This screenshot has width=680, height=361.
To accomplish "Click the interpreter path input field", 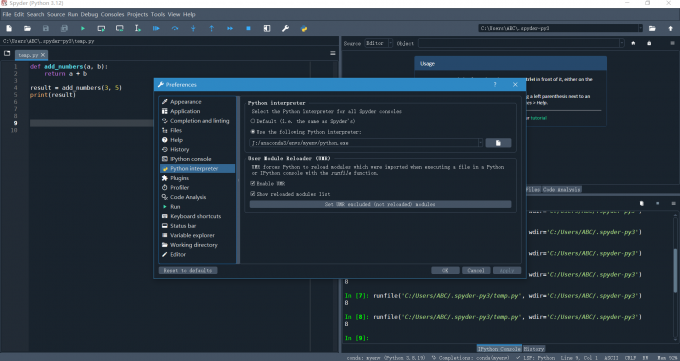I will point(363,143).
